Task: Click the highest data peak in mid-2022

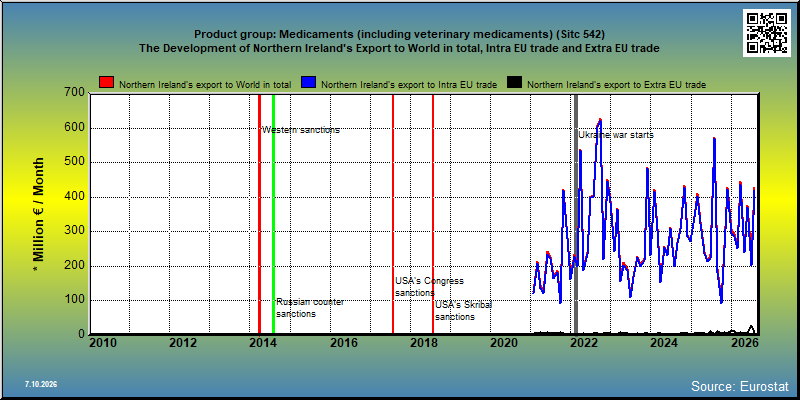Action: pos(599,120)
